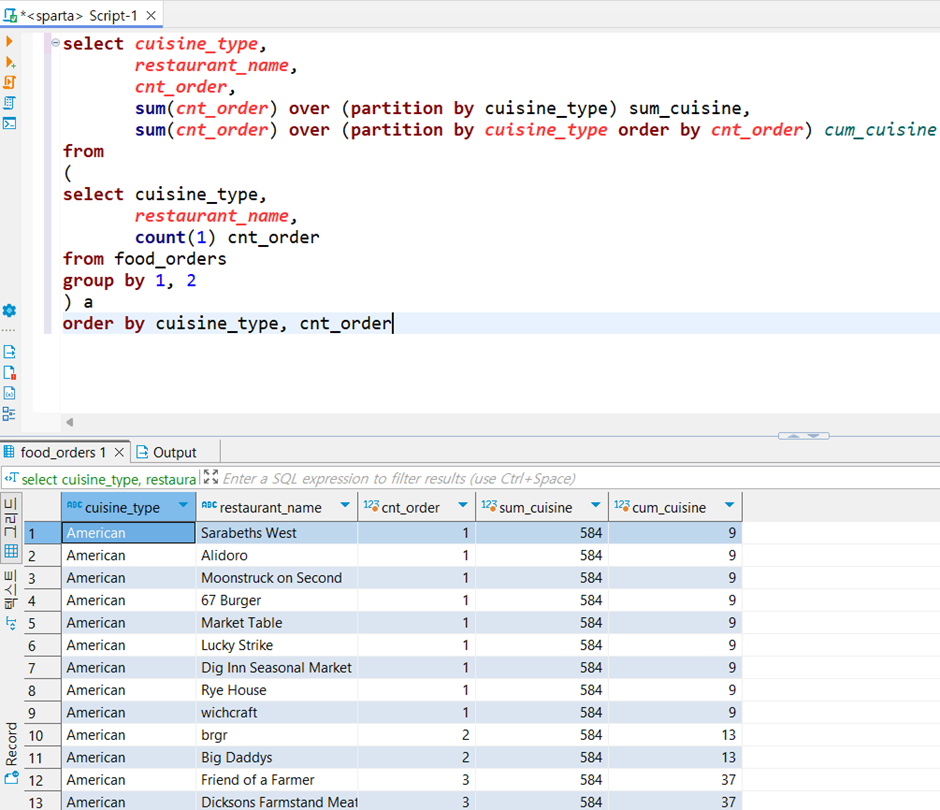The height and width of the screenshot is (810, 940).
Task: Close the Script-1 editor tab
Action: click(x=151, y=16)
